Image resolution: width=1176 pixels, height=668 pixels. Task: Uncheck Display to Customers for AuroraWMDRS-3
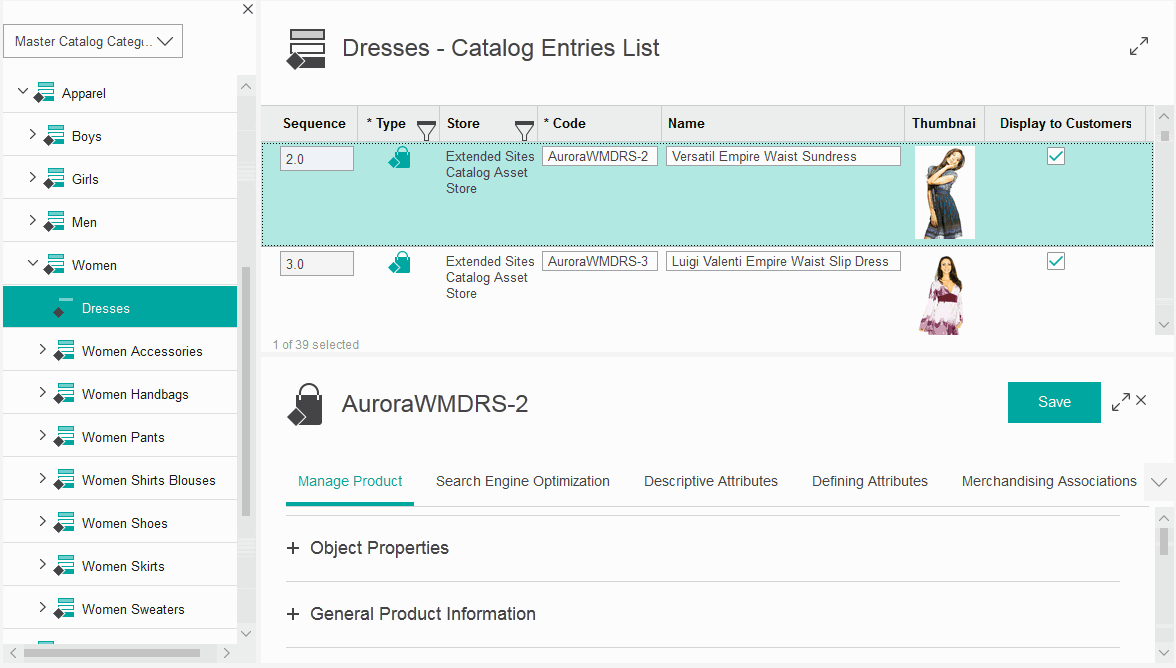pyautogui.click(x=1056, y=261)
